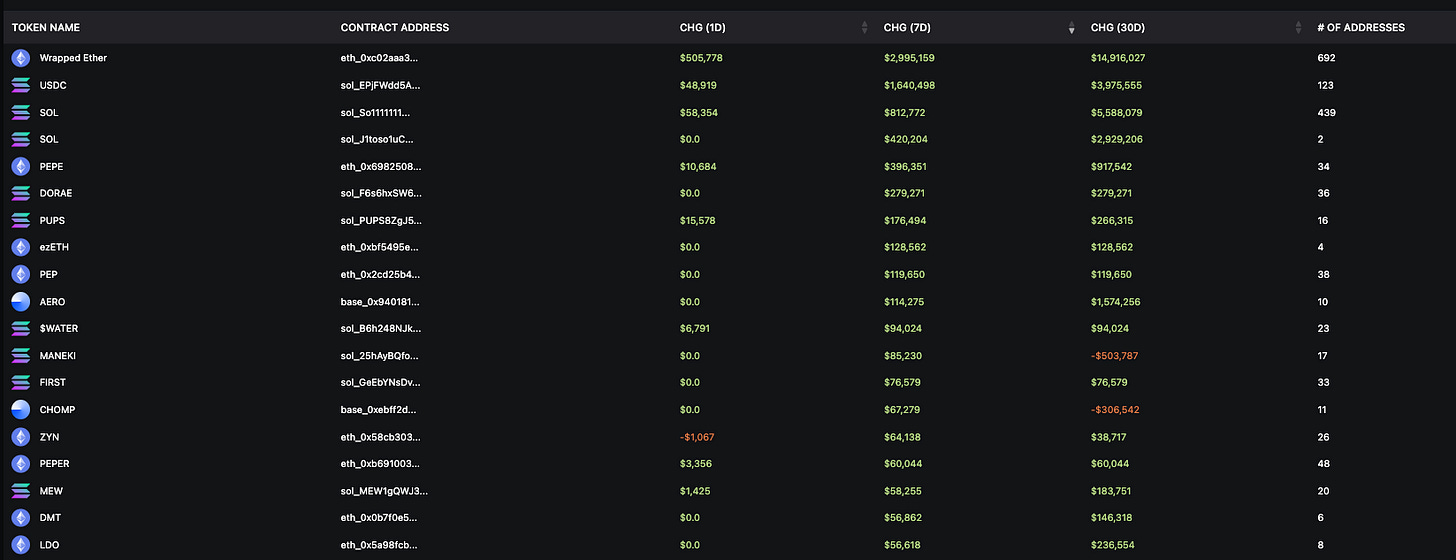The width and height of the screenshot is (1456, 560).
Task: Click the contract address eth_0x5a98fcb...
Action: (380, 545)
